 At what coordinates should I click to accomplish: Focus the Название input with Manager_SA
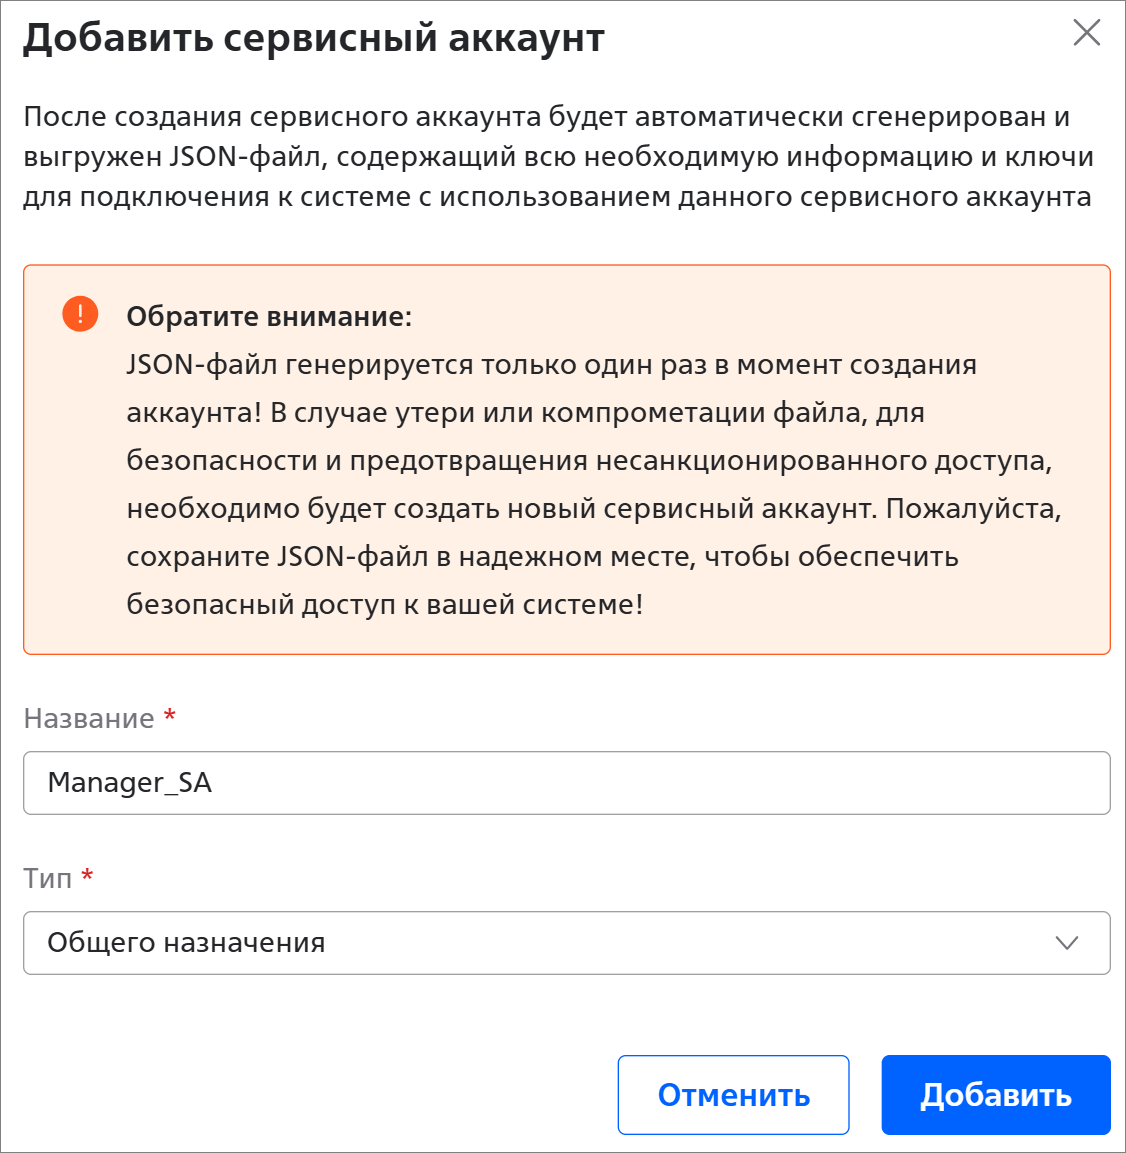tap(566, 783)
